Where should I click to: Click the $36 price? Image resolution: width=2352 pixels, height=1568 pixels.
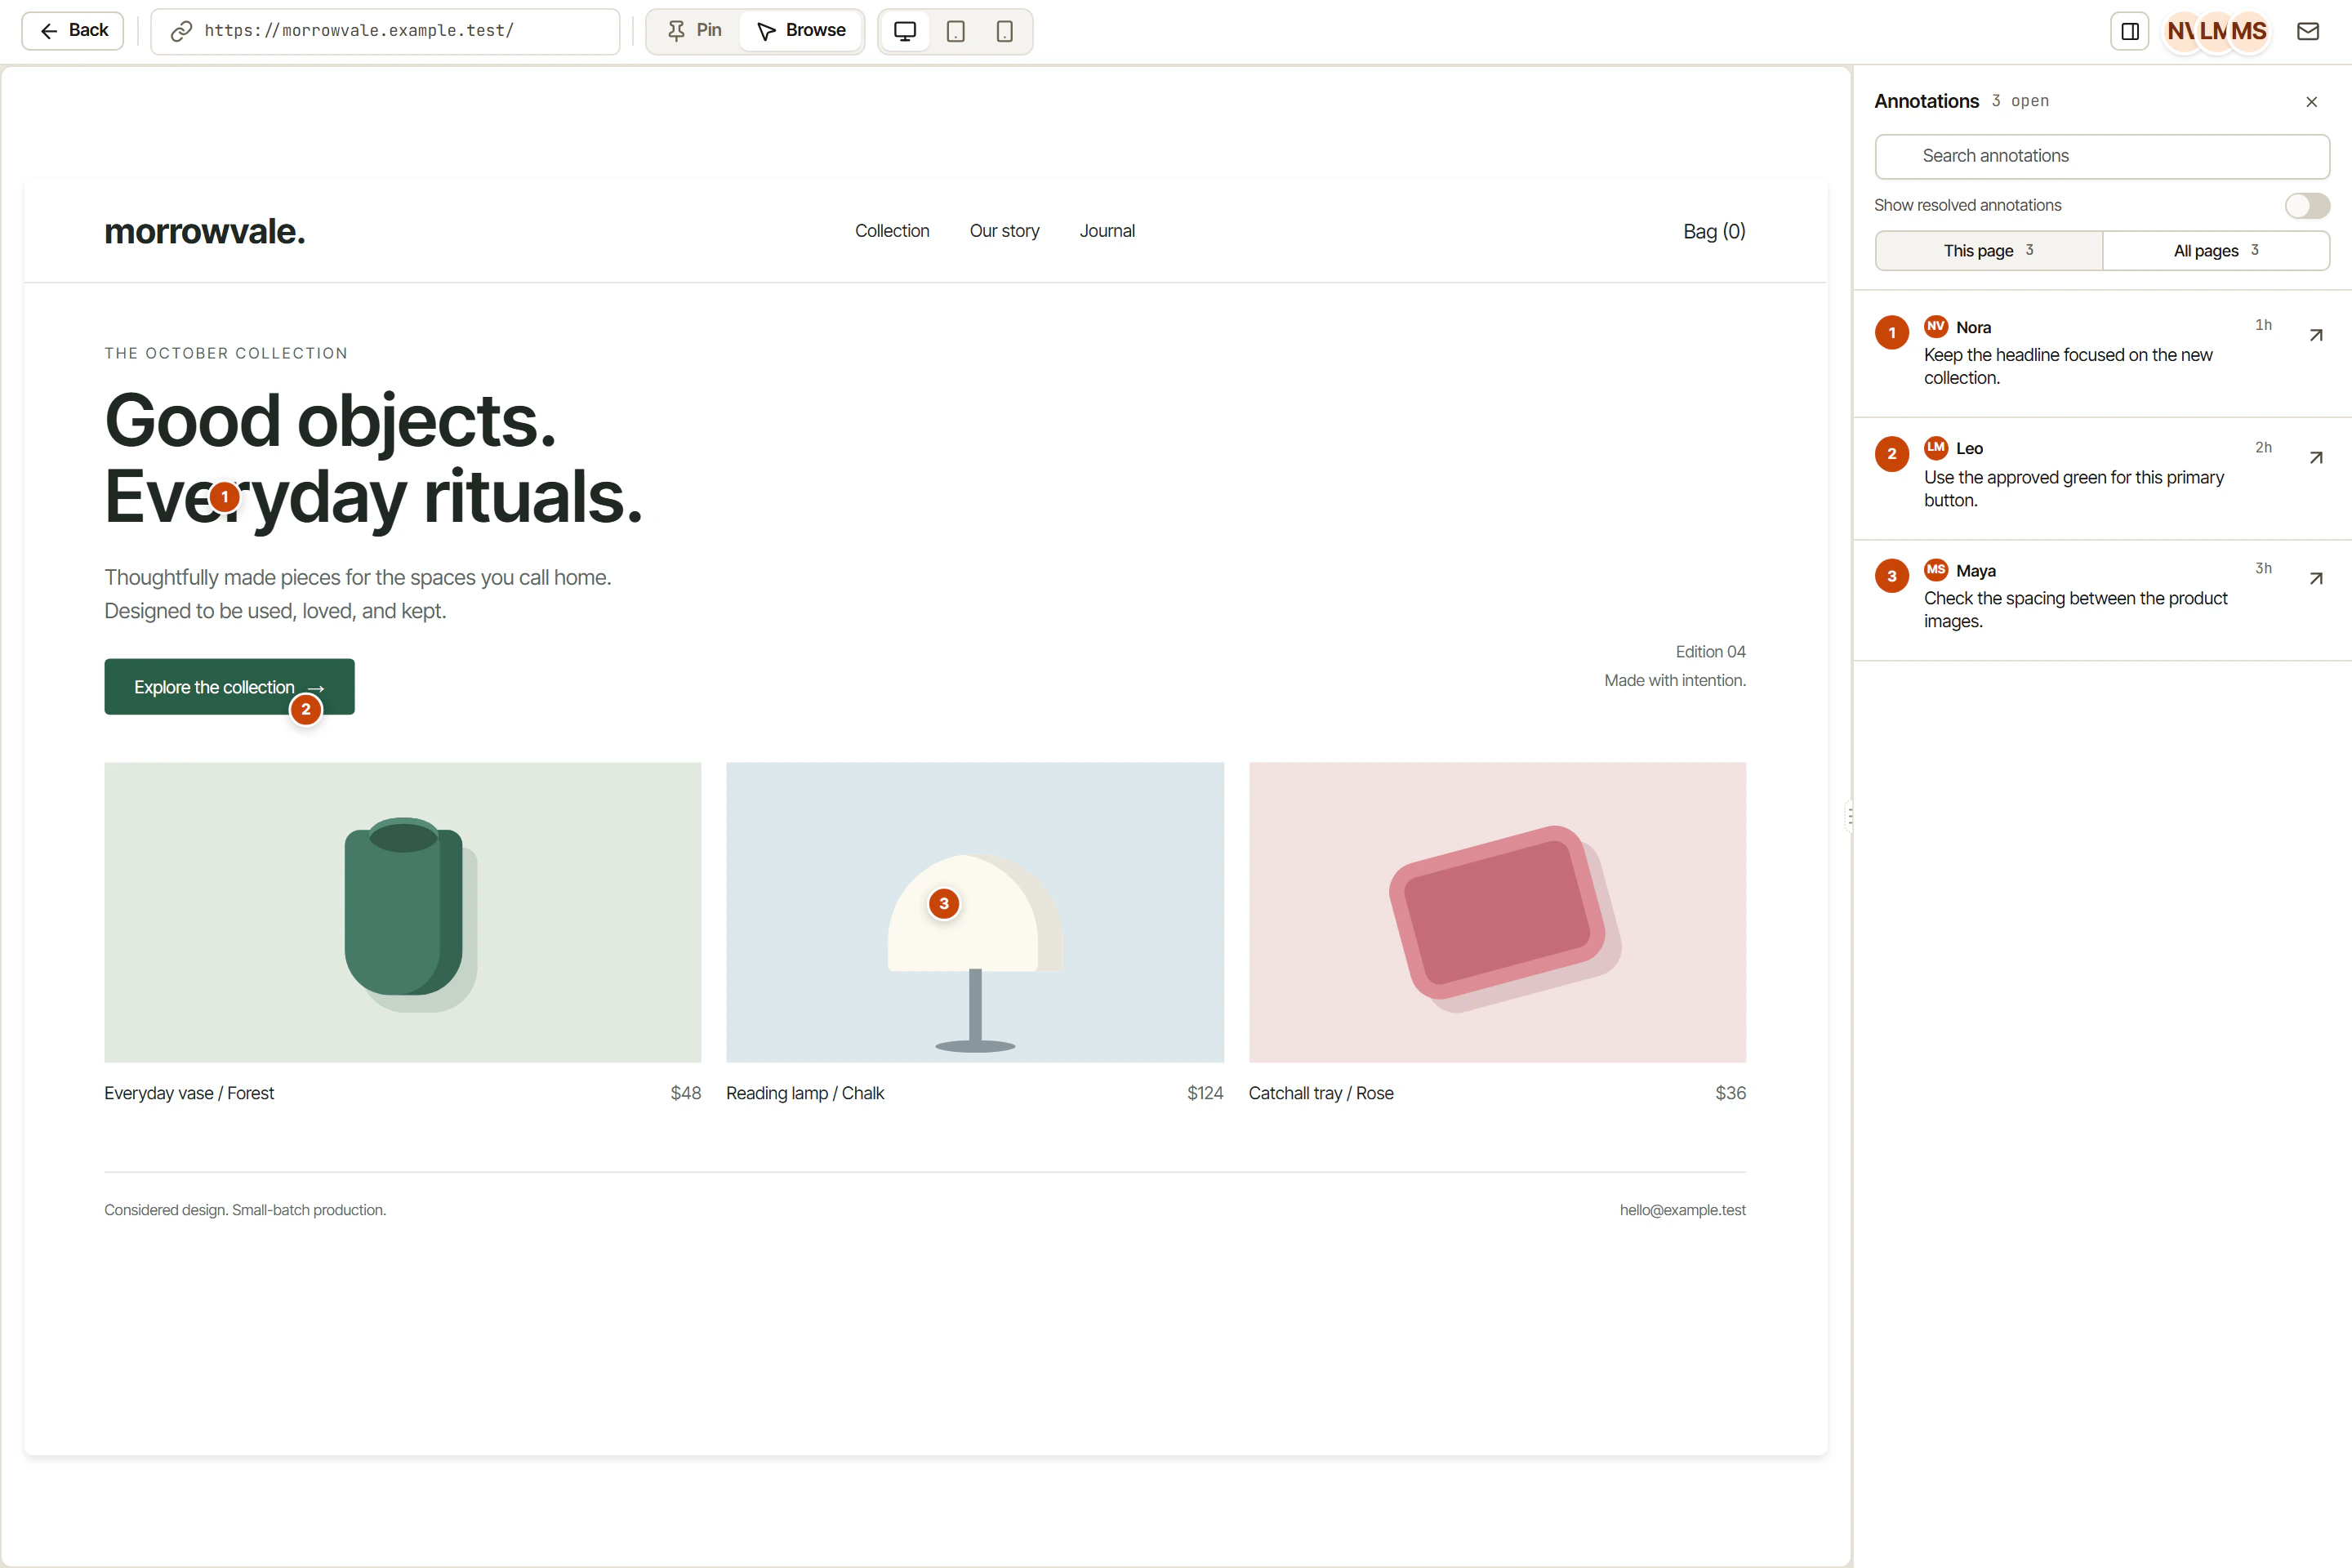[1730, 1093]
